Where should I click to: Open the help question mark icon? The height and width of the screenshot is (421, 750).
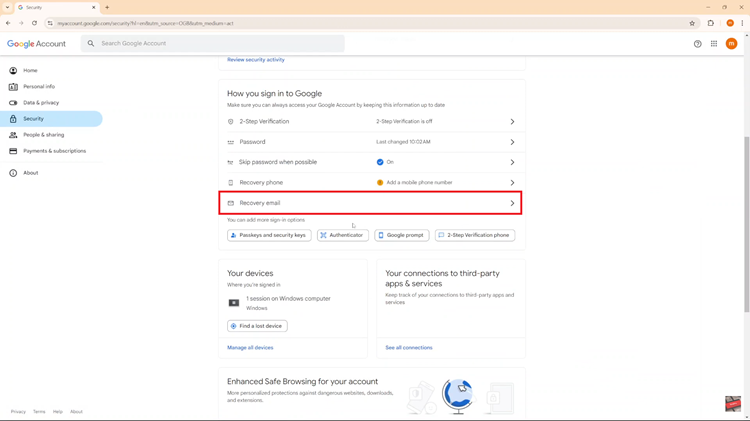click(x=697, y=44)
